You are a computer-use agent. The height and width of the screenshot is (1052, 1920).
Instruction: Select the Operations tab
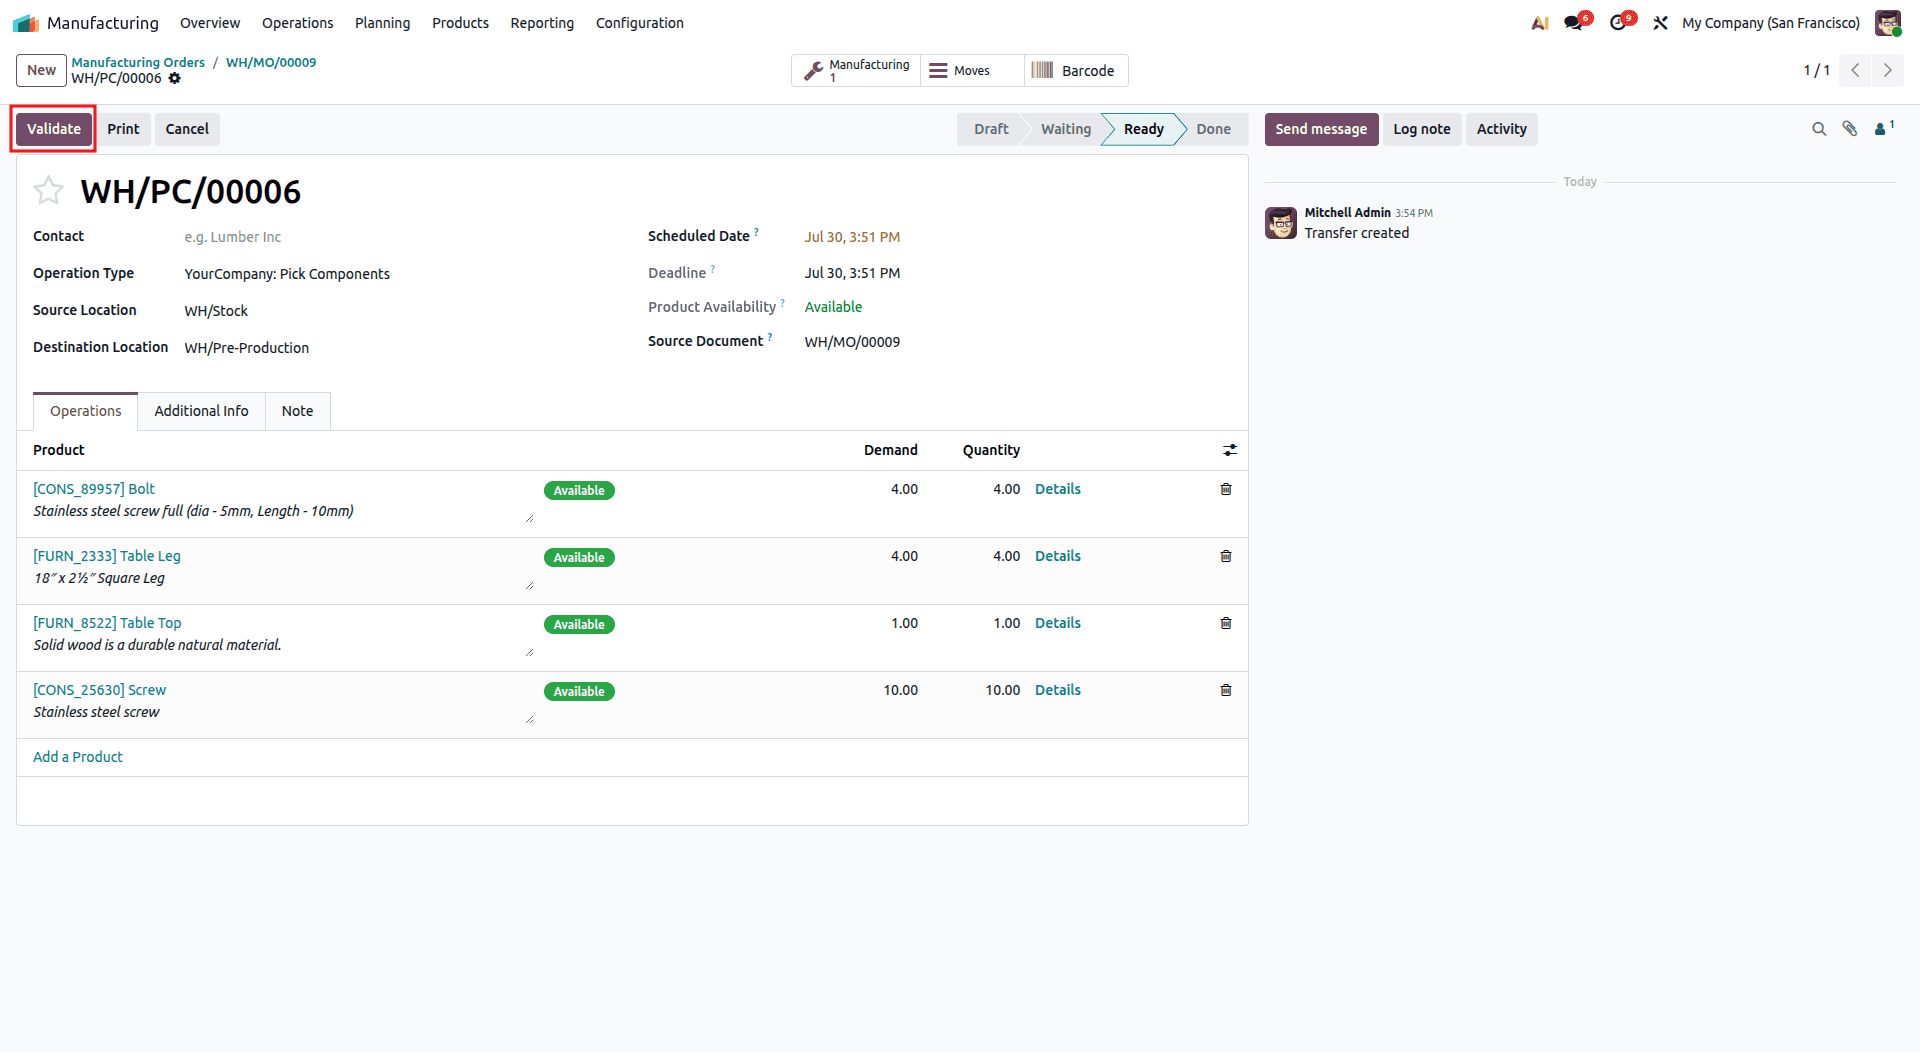click(86, 411)
